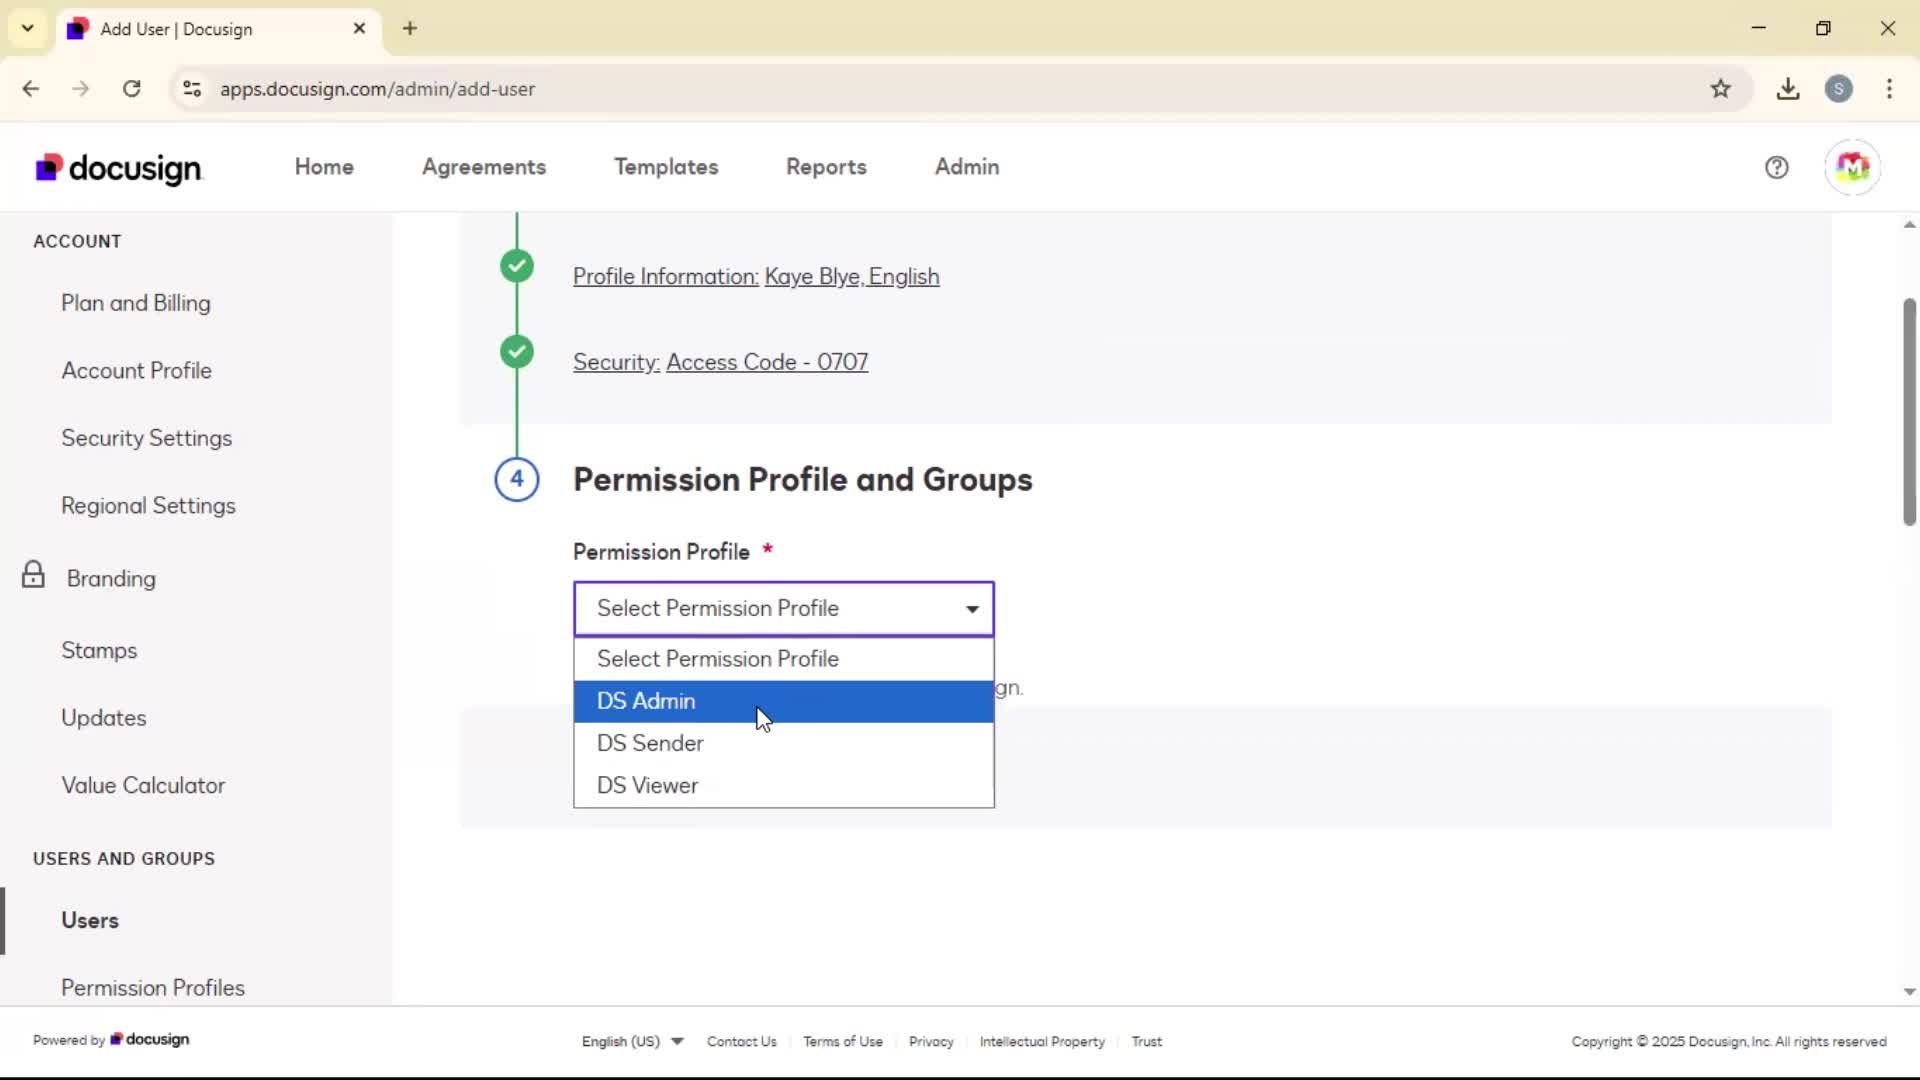Click the Permission Profile field label

[661, 552]
